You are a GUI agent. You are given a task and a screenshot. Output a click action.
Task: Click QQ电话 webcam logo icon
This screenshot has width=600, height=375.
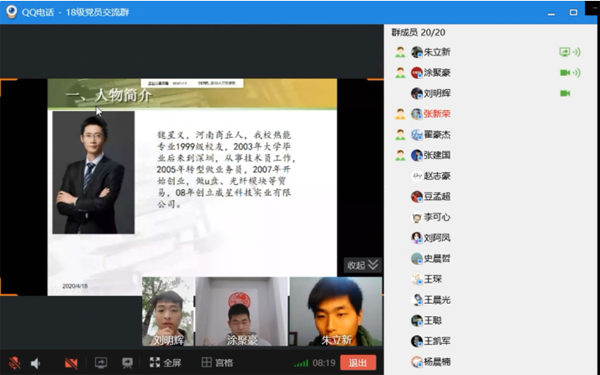(x=11, y=12)
